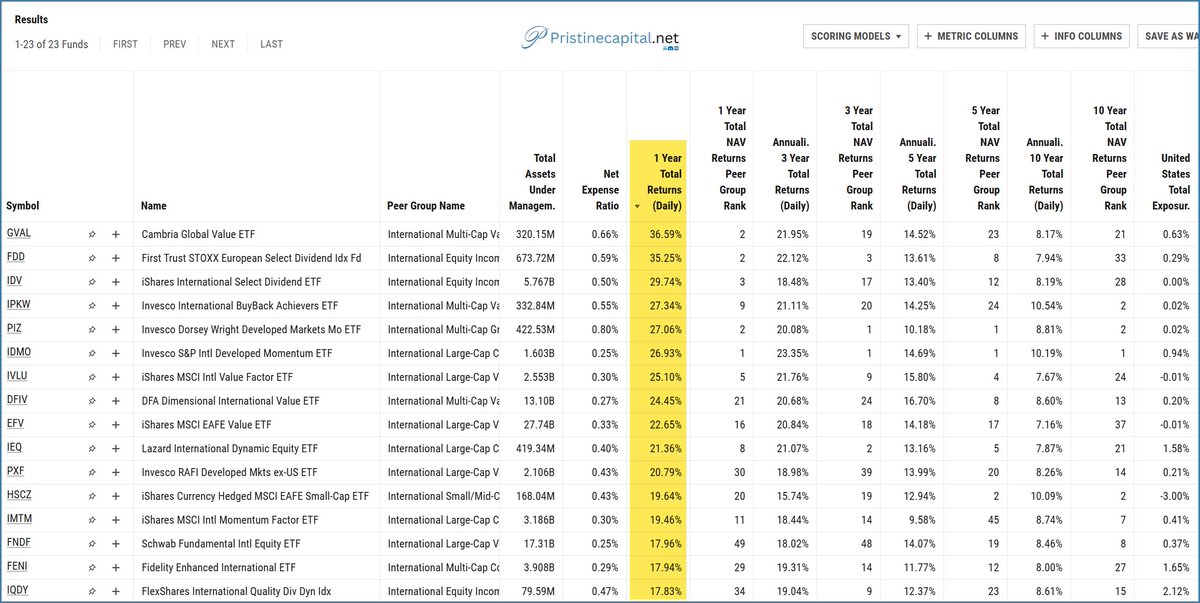Screen dimensions: 1200x603
Task: Open Cambria Global Value ETF name
Action: [x=199, y=234]
